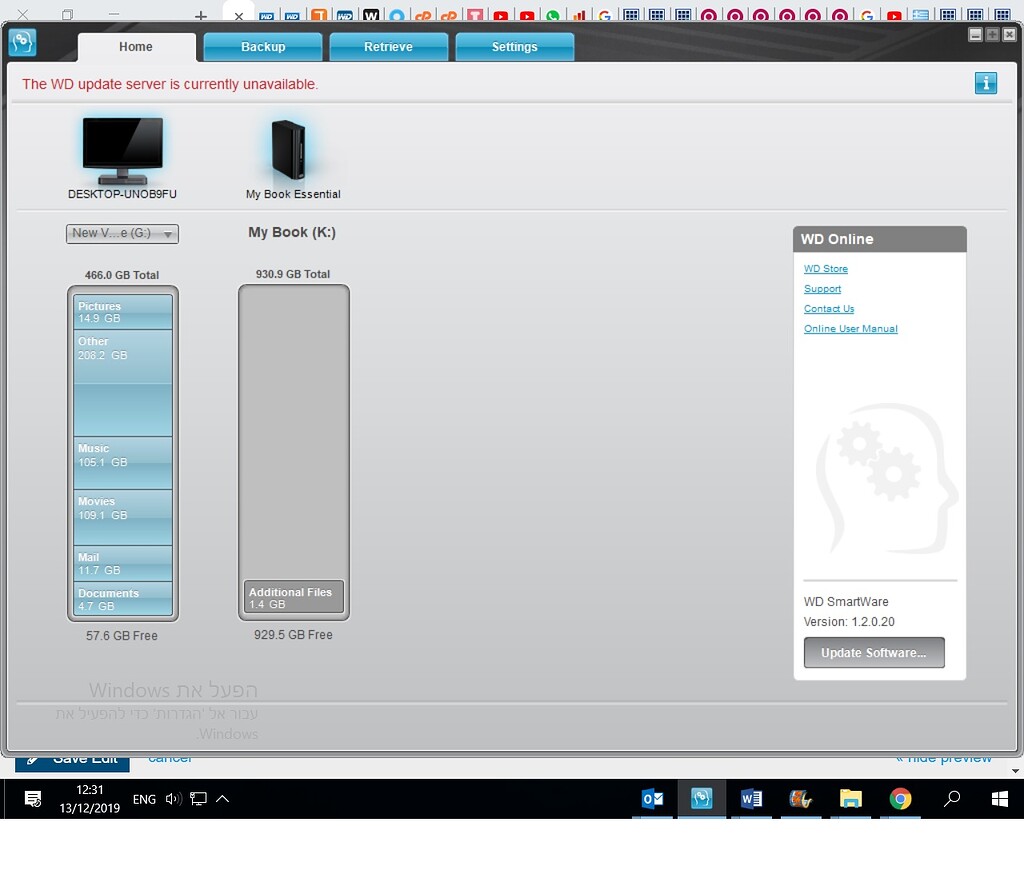Open the Settings tab
Screen dimensions: 1024x870
click(514, 46)
